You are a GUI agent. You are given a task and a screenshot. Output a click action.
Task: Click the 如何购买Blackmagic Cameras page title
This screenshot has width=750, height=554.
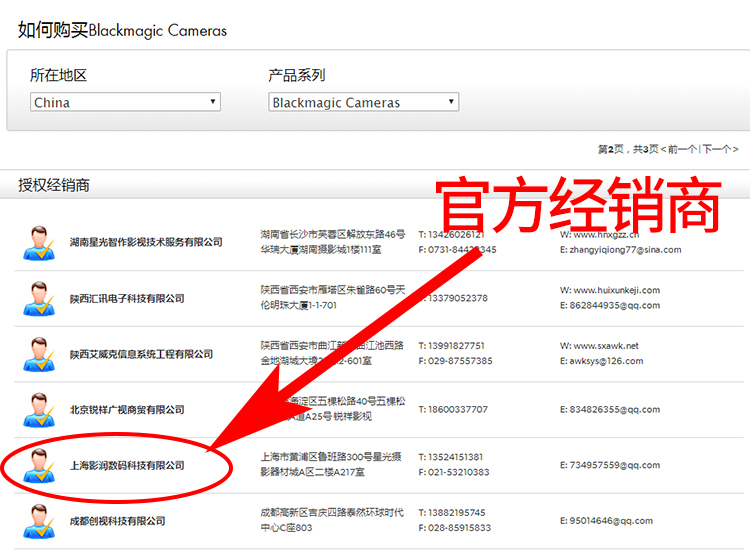(122, 30)
